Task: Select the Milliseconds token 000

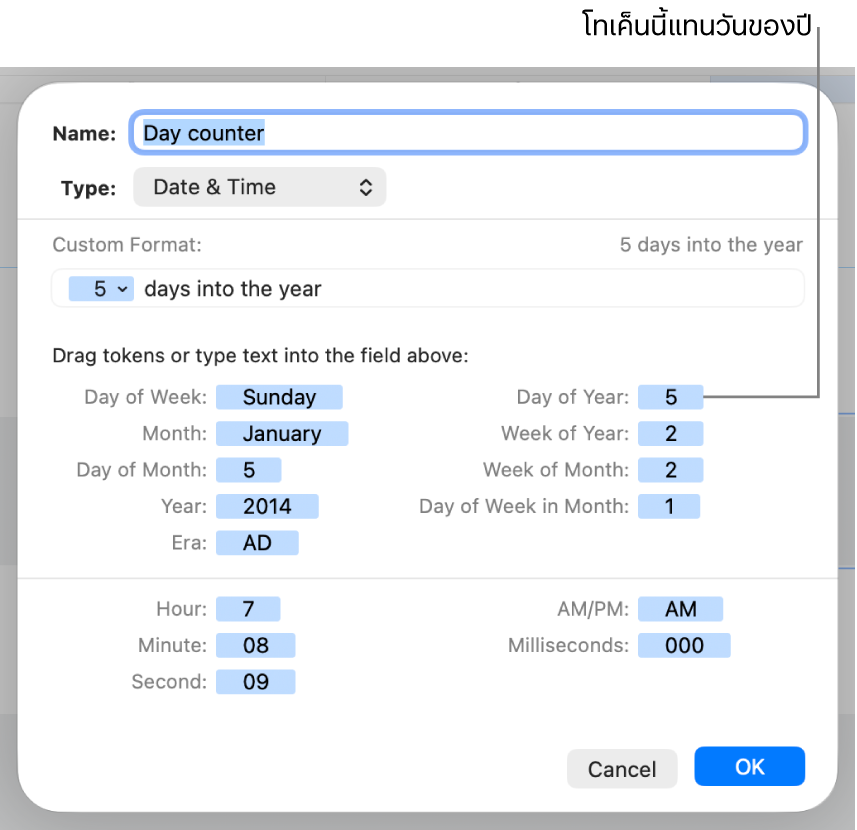Action: coord(684,645)
